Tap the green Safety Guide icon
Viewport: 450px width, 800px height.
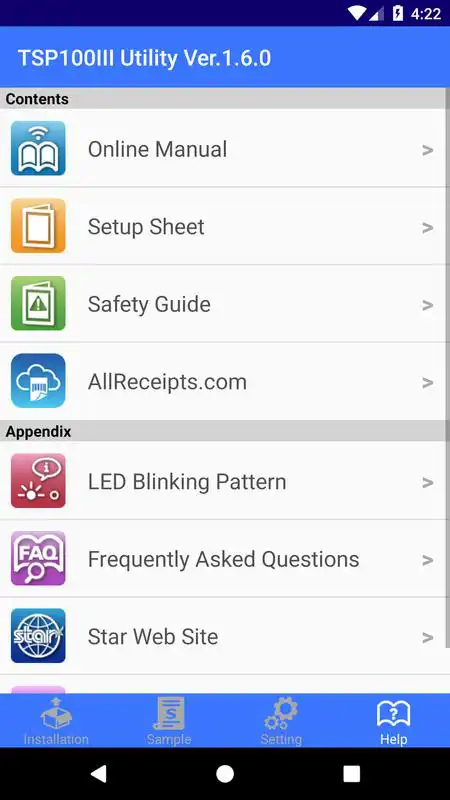(x=38, y=304)
